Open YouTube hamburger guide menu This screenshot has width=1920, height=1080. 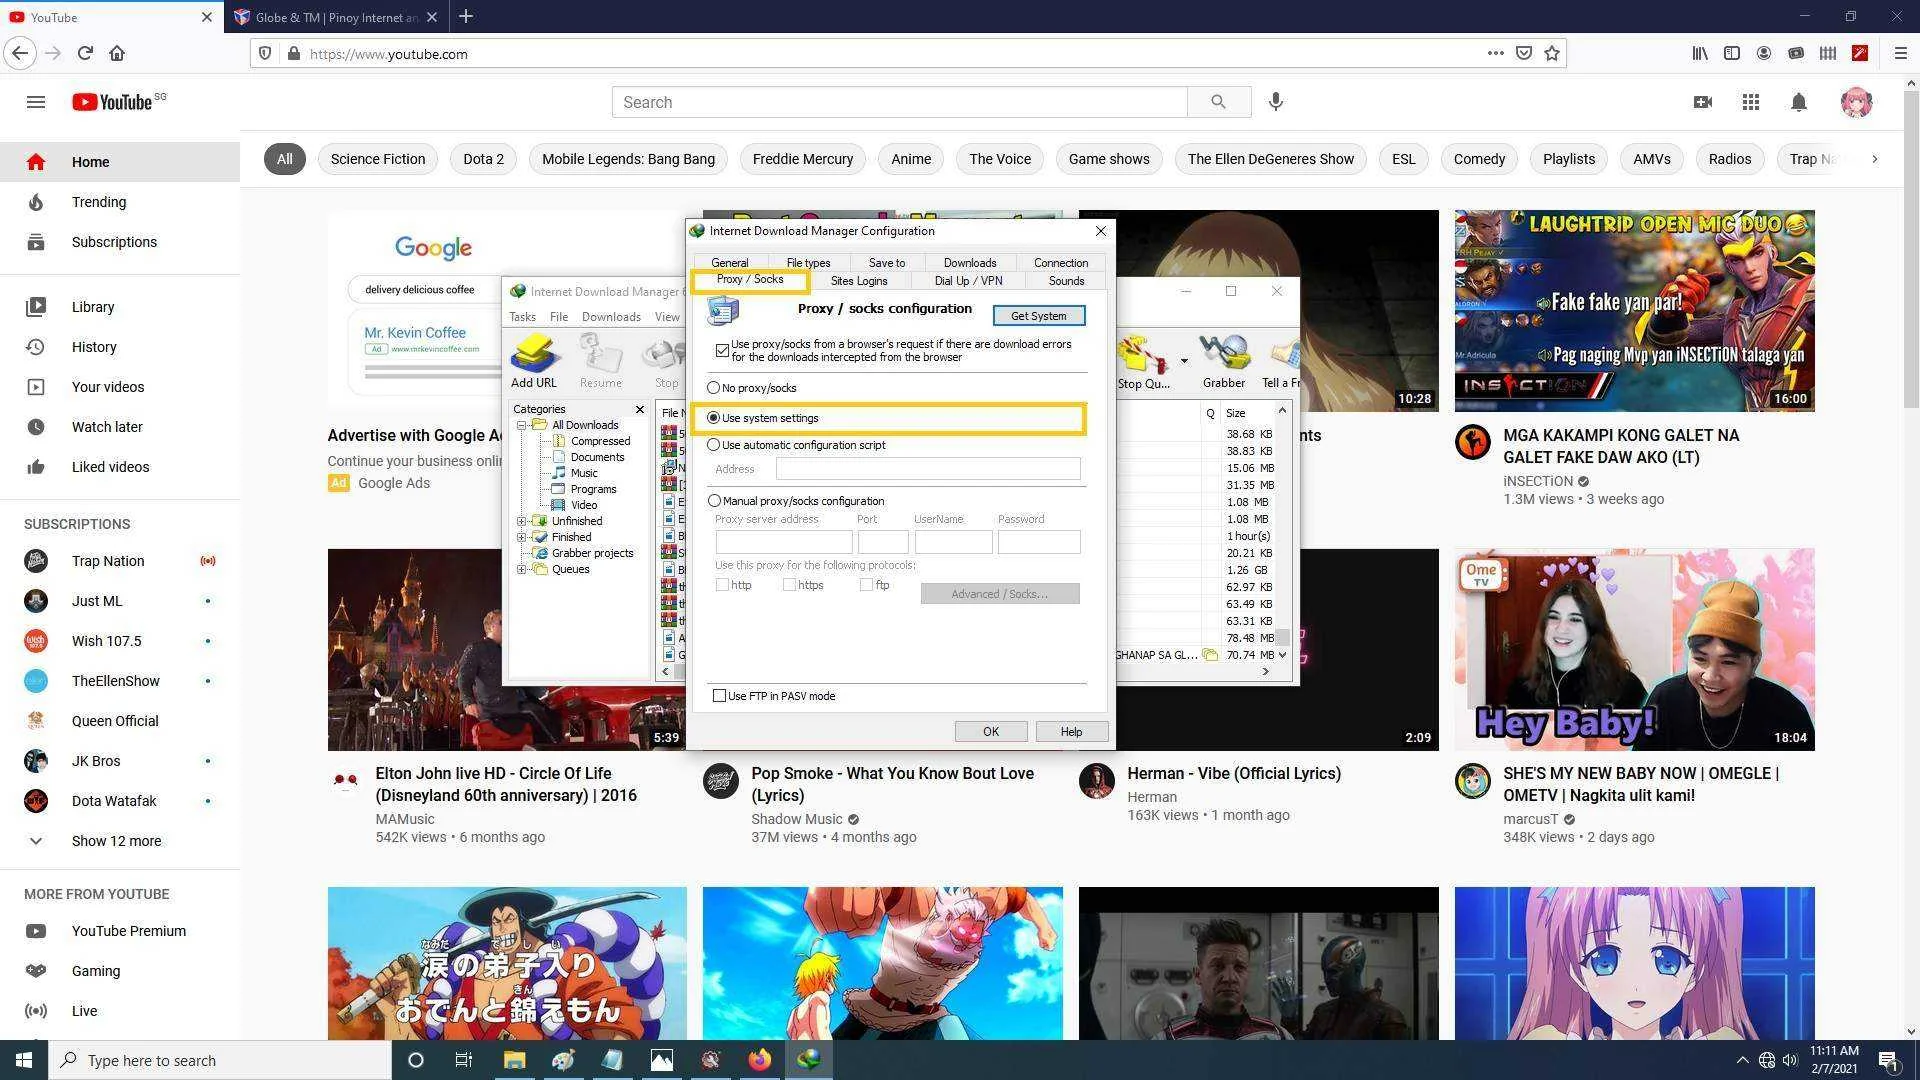point(36,102)
